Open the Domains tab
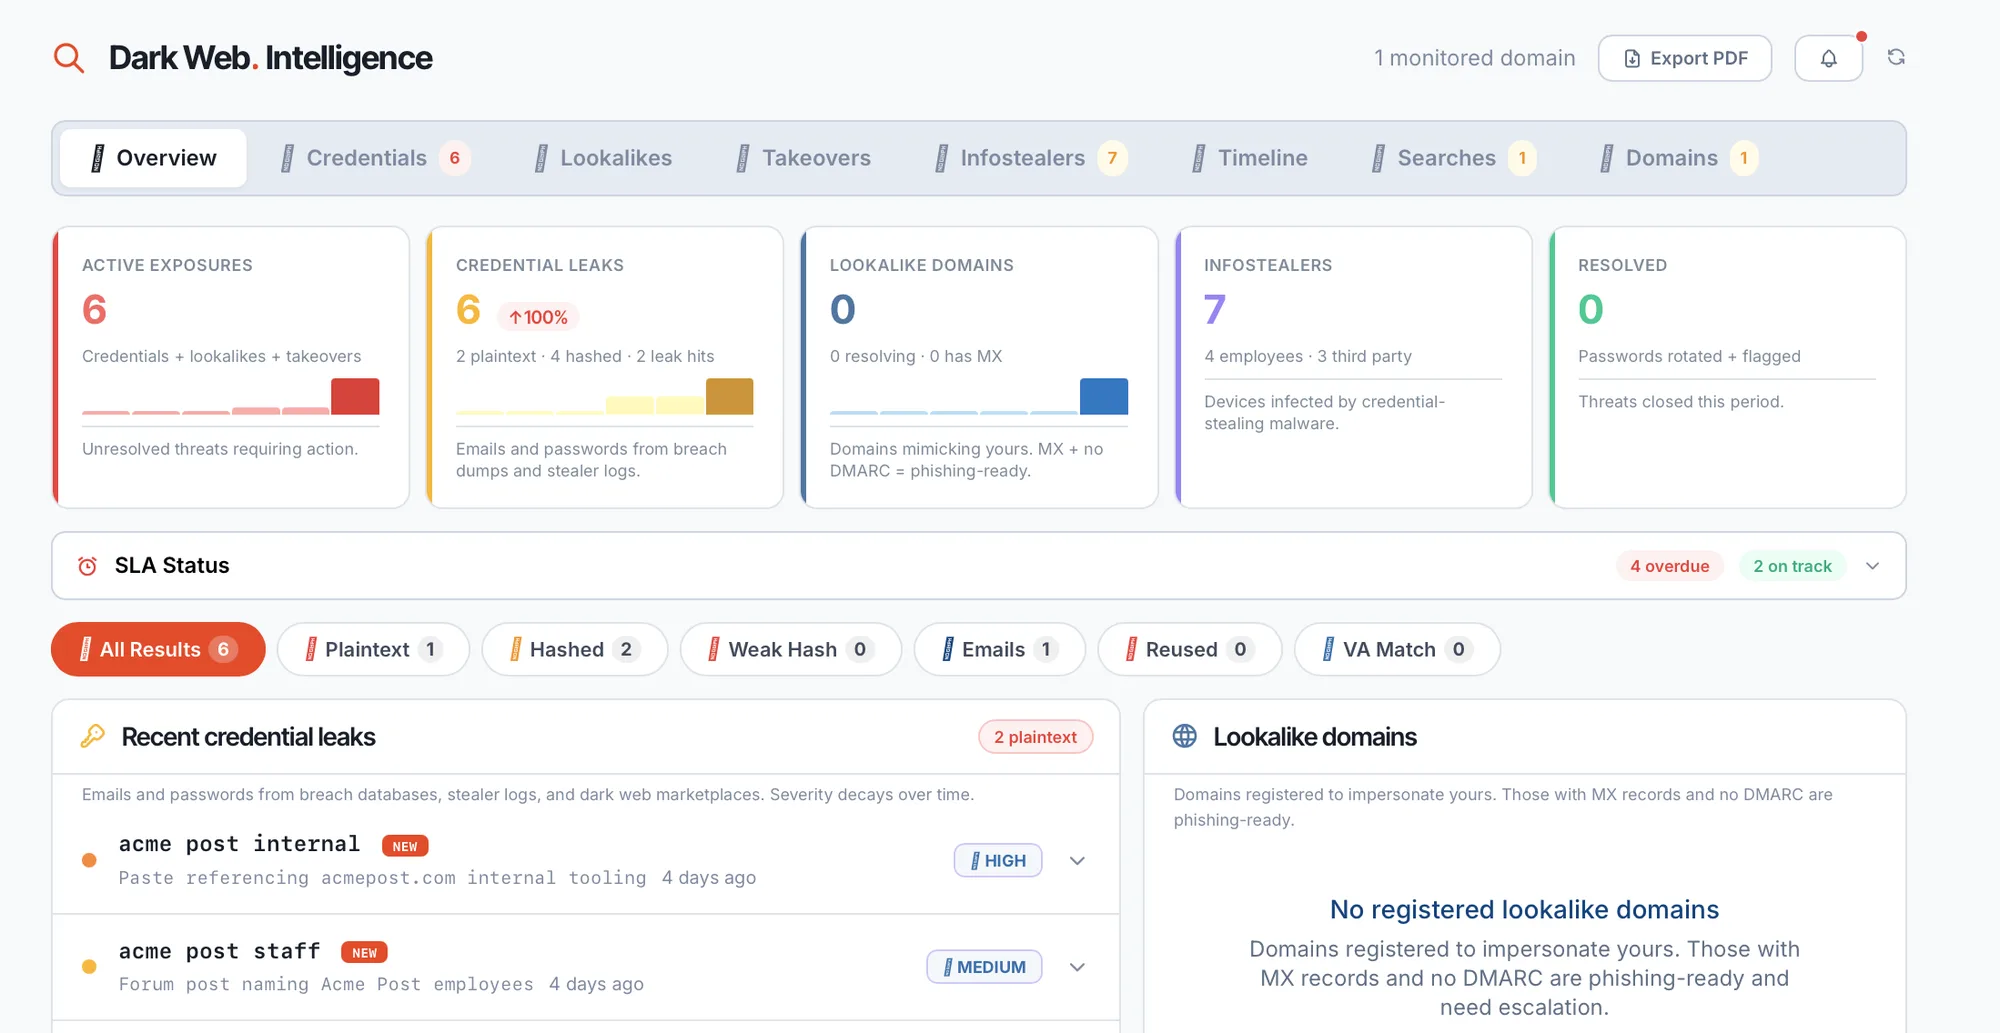This screenshot has height=1033, width=2000. tap(1679, 158)
